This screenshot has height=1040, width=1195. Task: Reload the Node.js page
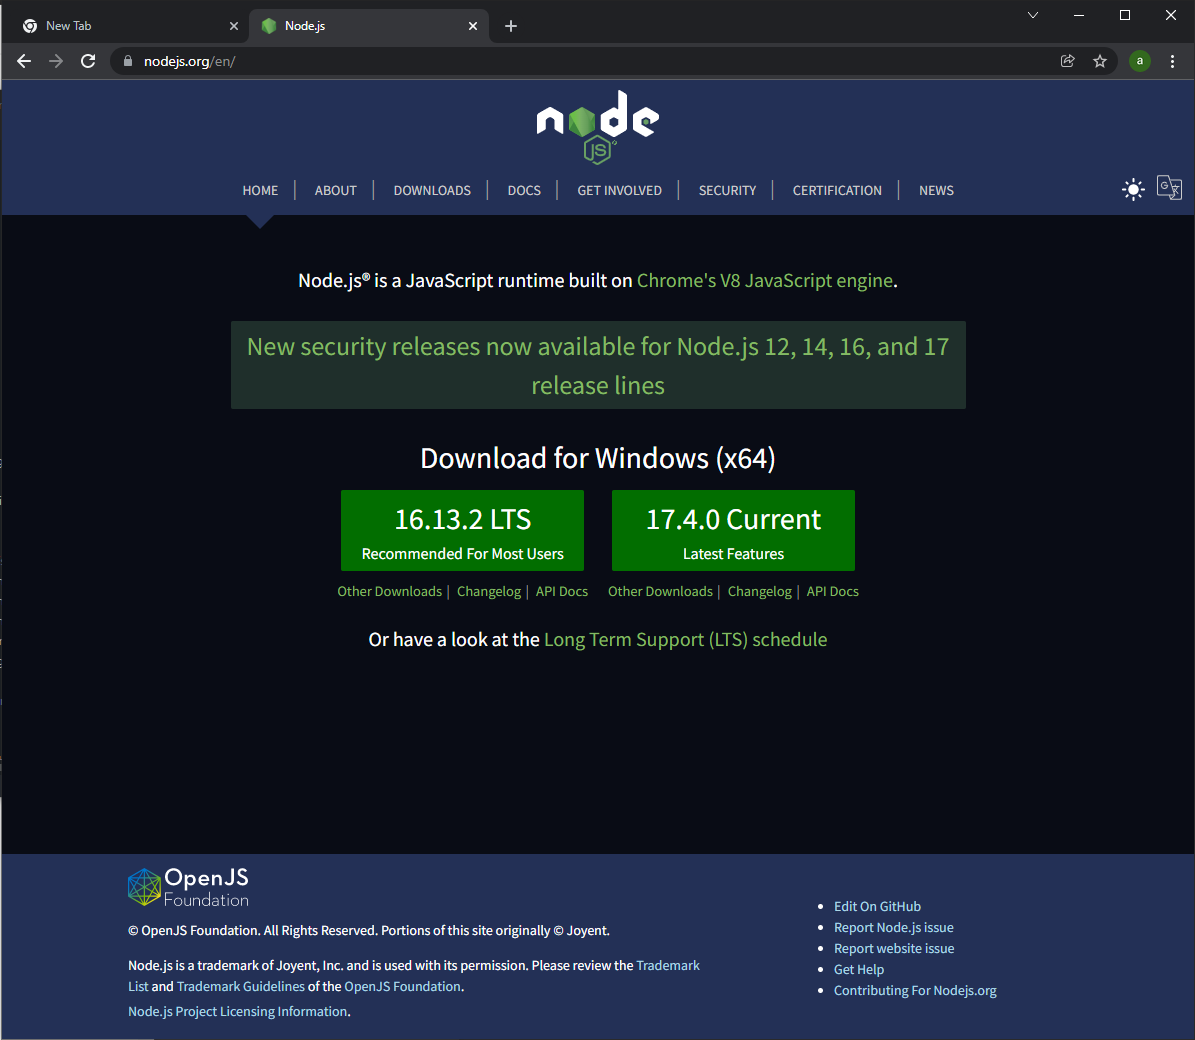(88, 61)
